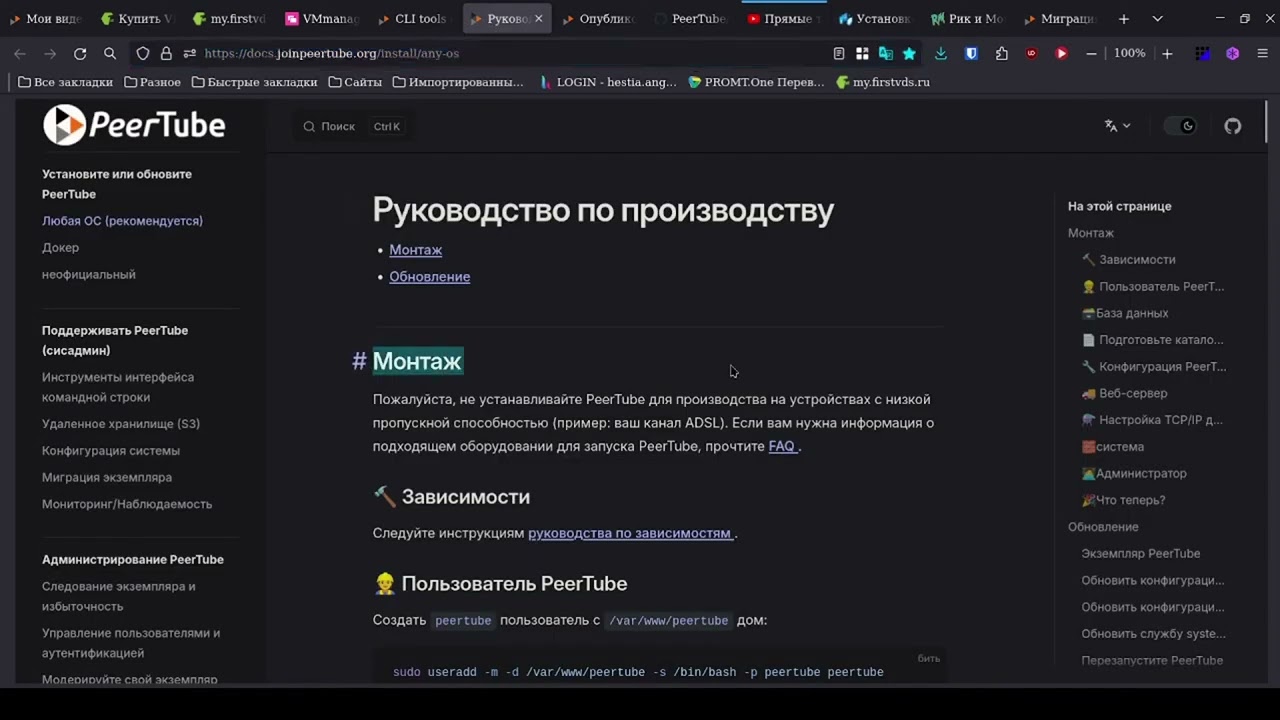This screenshot has height=720, width=1280.
Task: Click the padlock site security icon
Action: click(x=166, y=53)
